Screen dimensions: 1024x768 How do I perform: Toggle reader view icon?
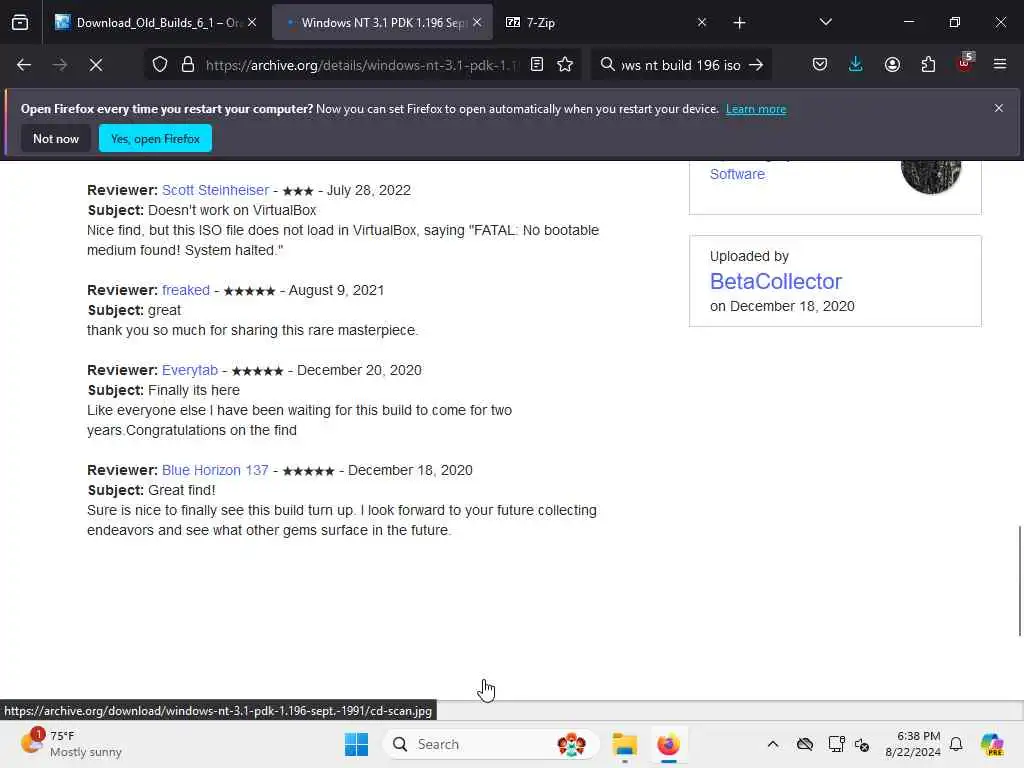pyautogui.click(x=537, y=65)
